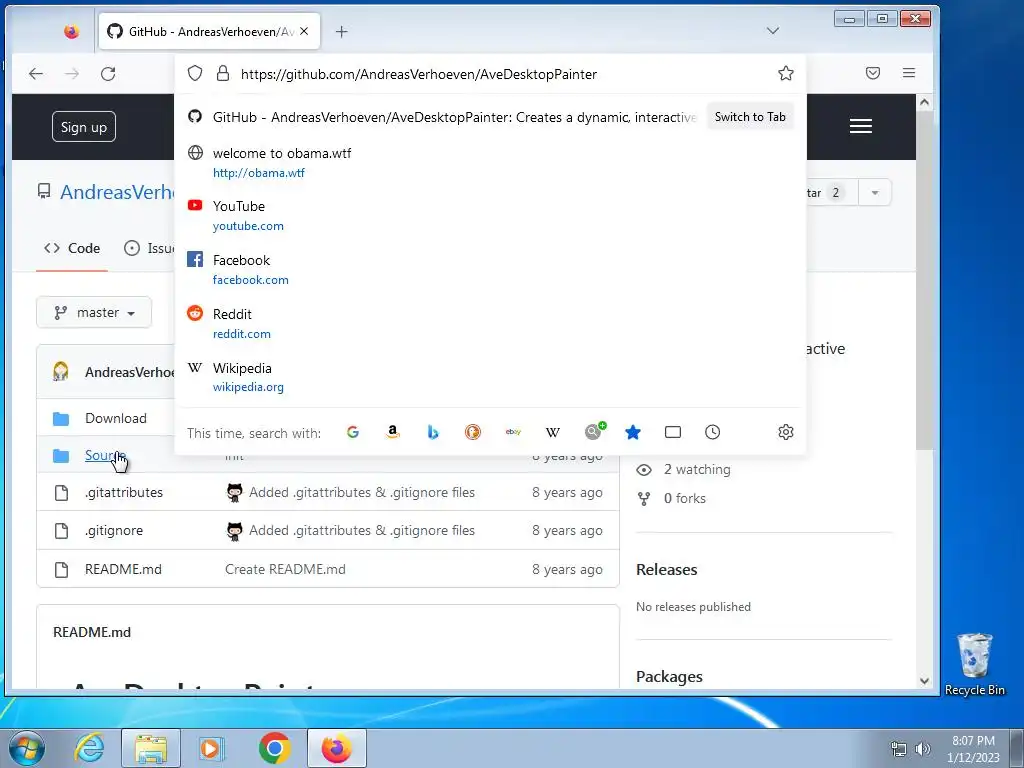This screenshot has width=1024, height=768.
Task: Select the Tabs search shortcut icon
Action: [673, 432]
